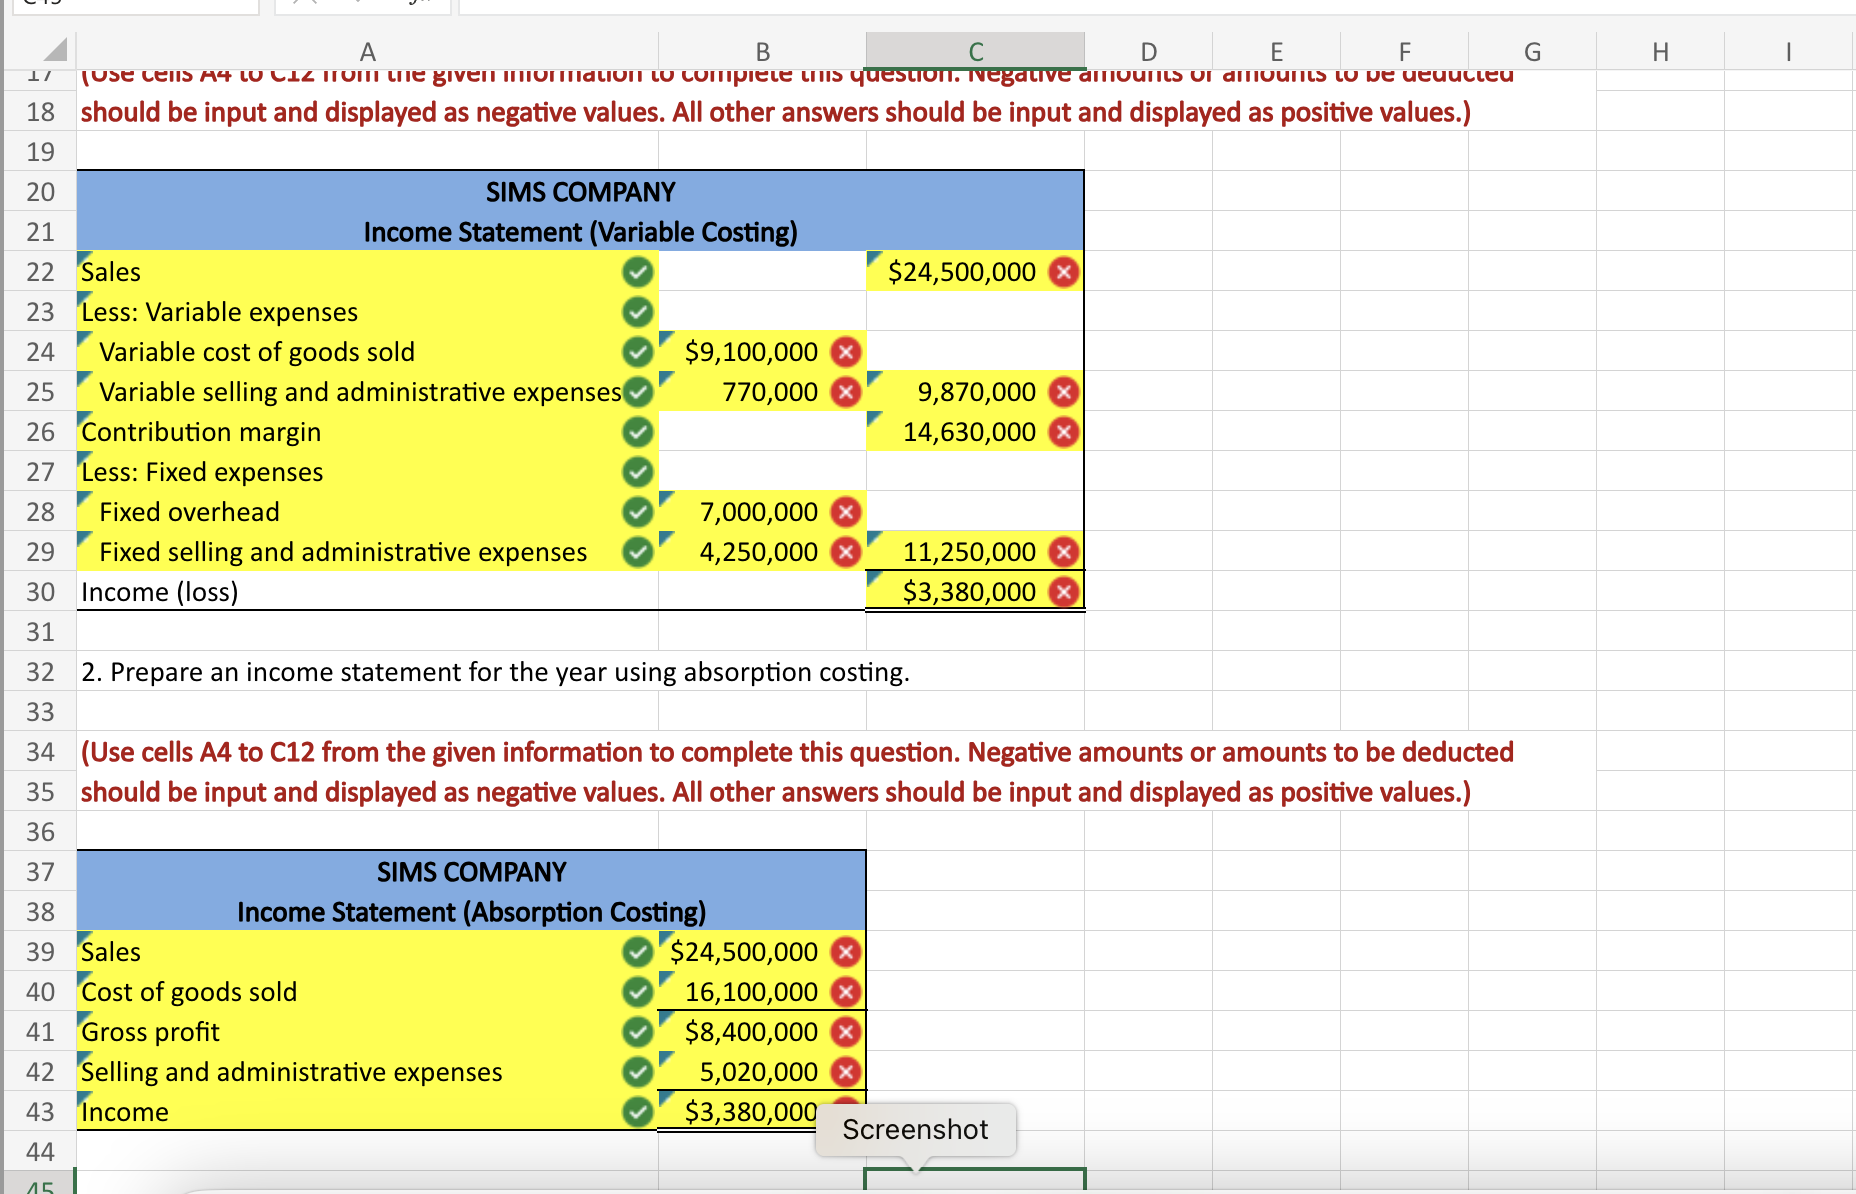The width and height of the screenshot is (1856, 1194).
Task: Click the red X next to $24,500,000 sales value
Action: (x=1064, y=271)
